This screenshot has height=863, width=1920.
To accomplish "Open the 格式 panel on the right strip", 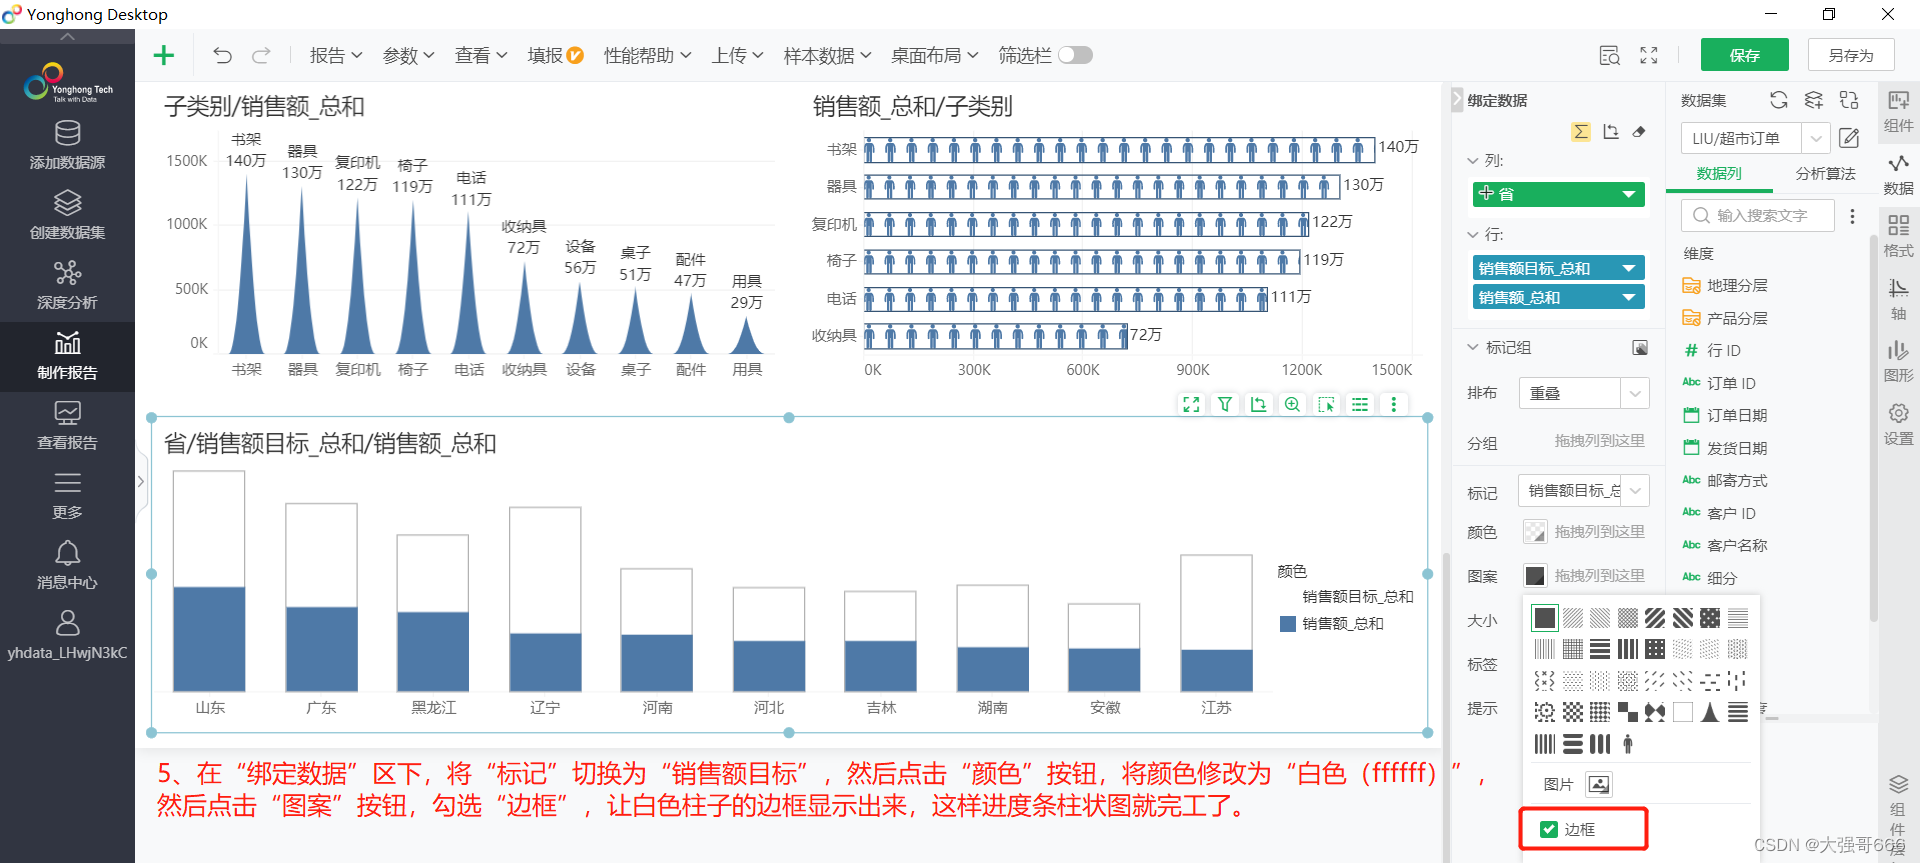I will coord(1898,236).
